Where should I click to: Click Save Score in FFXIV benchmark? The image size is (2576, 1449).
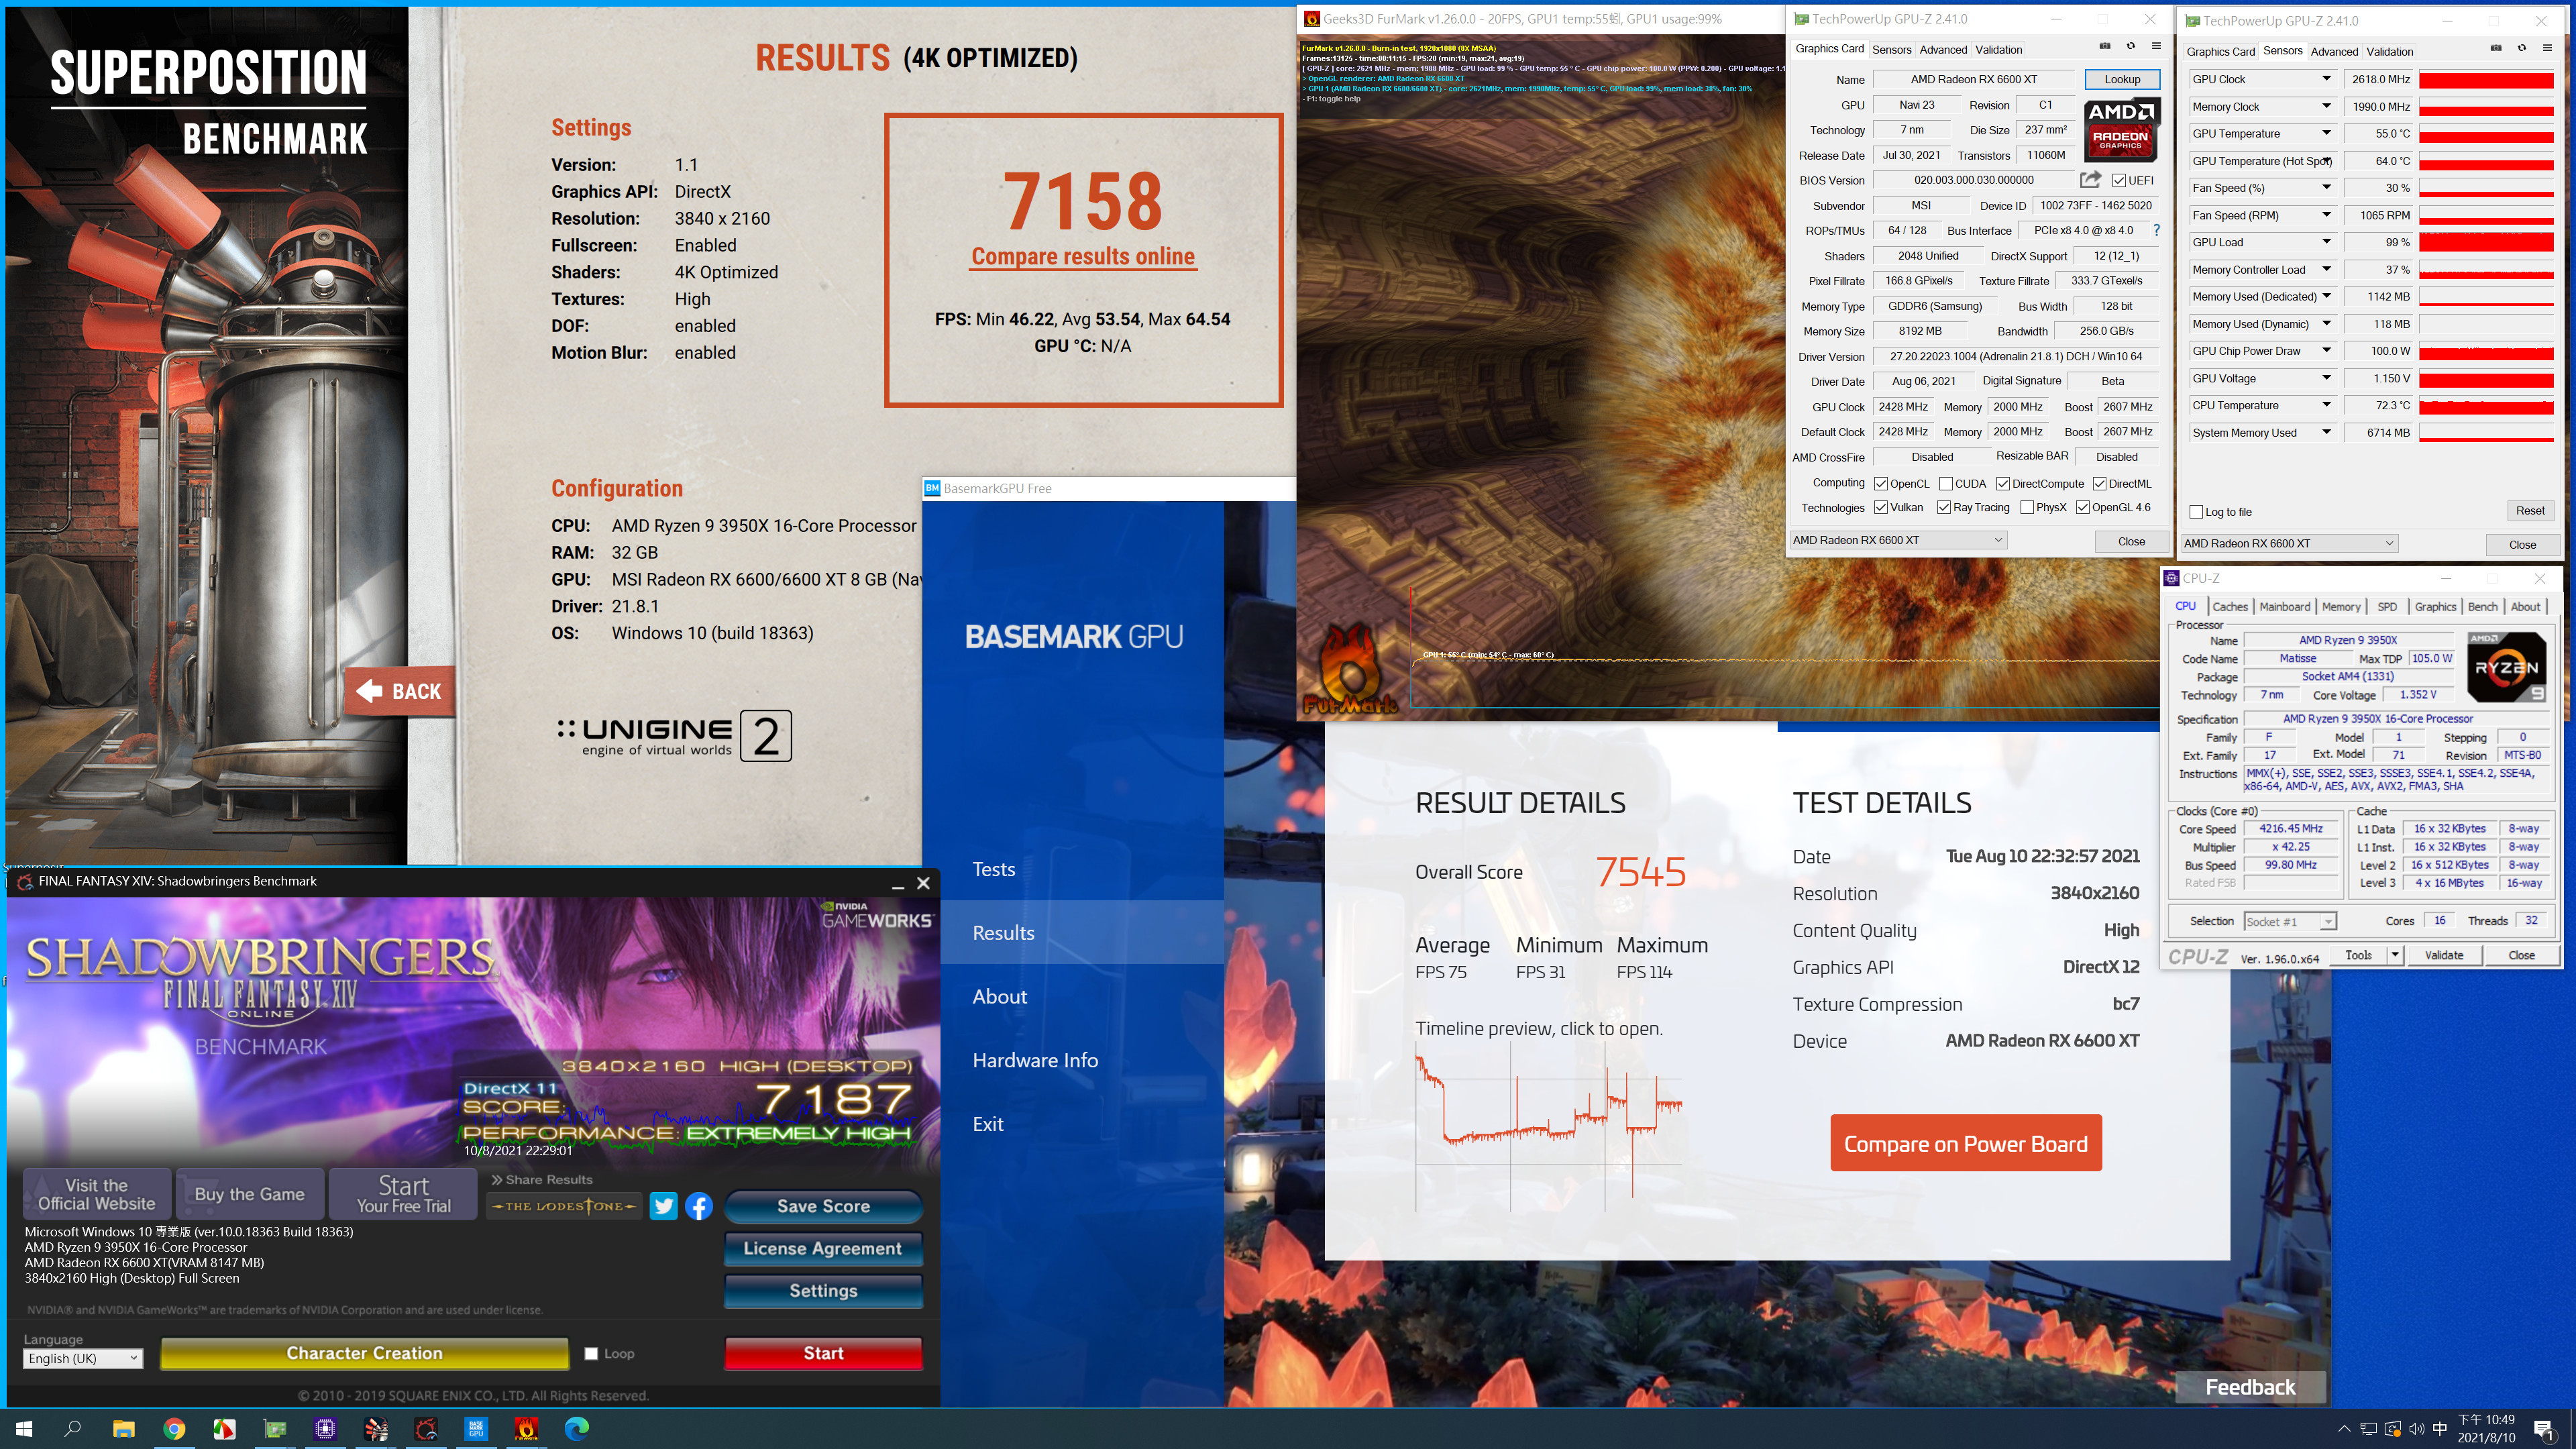pyautogui.click(x=823, y=1206)
